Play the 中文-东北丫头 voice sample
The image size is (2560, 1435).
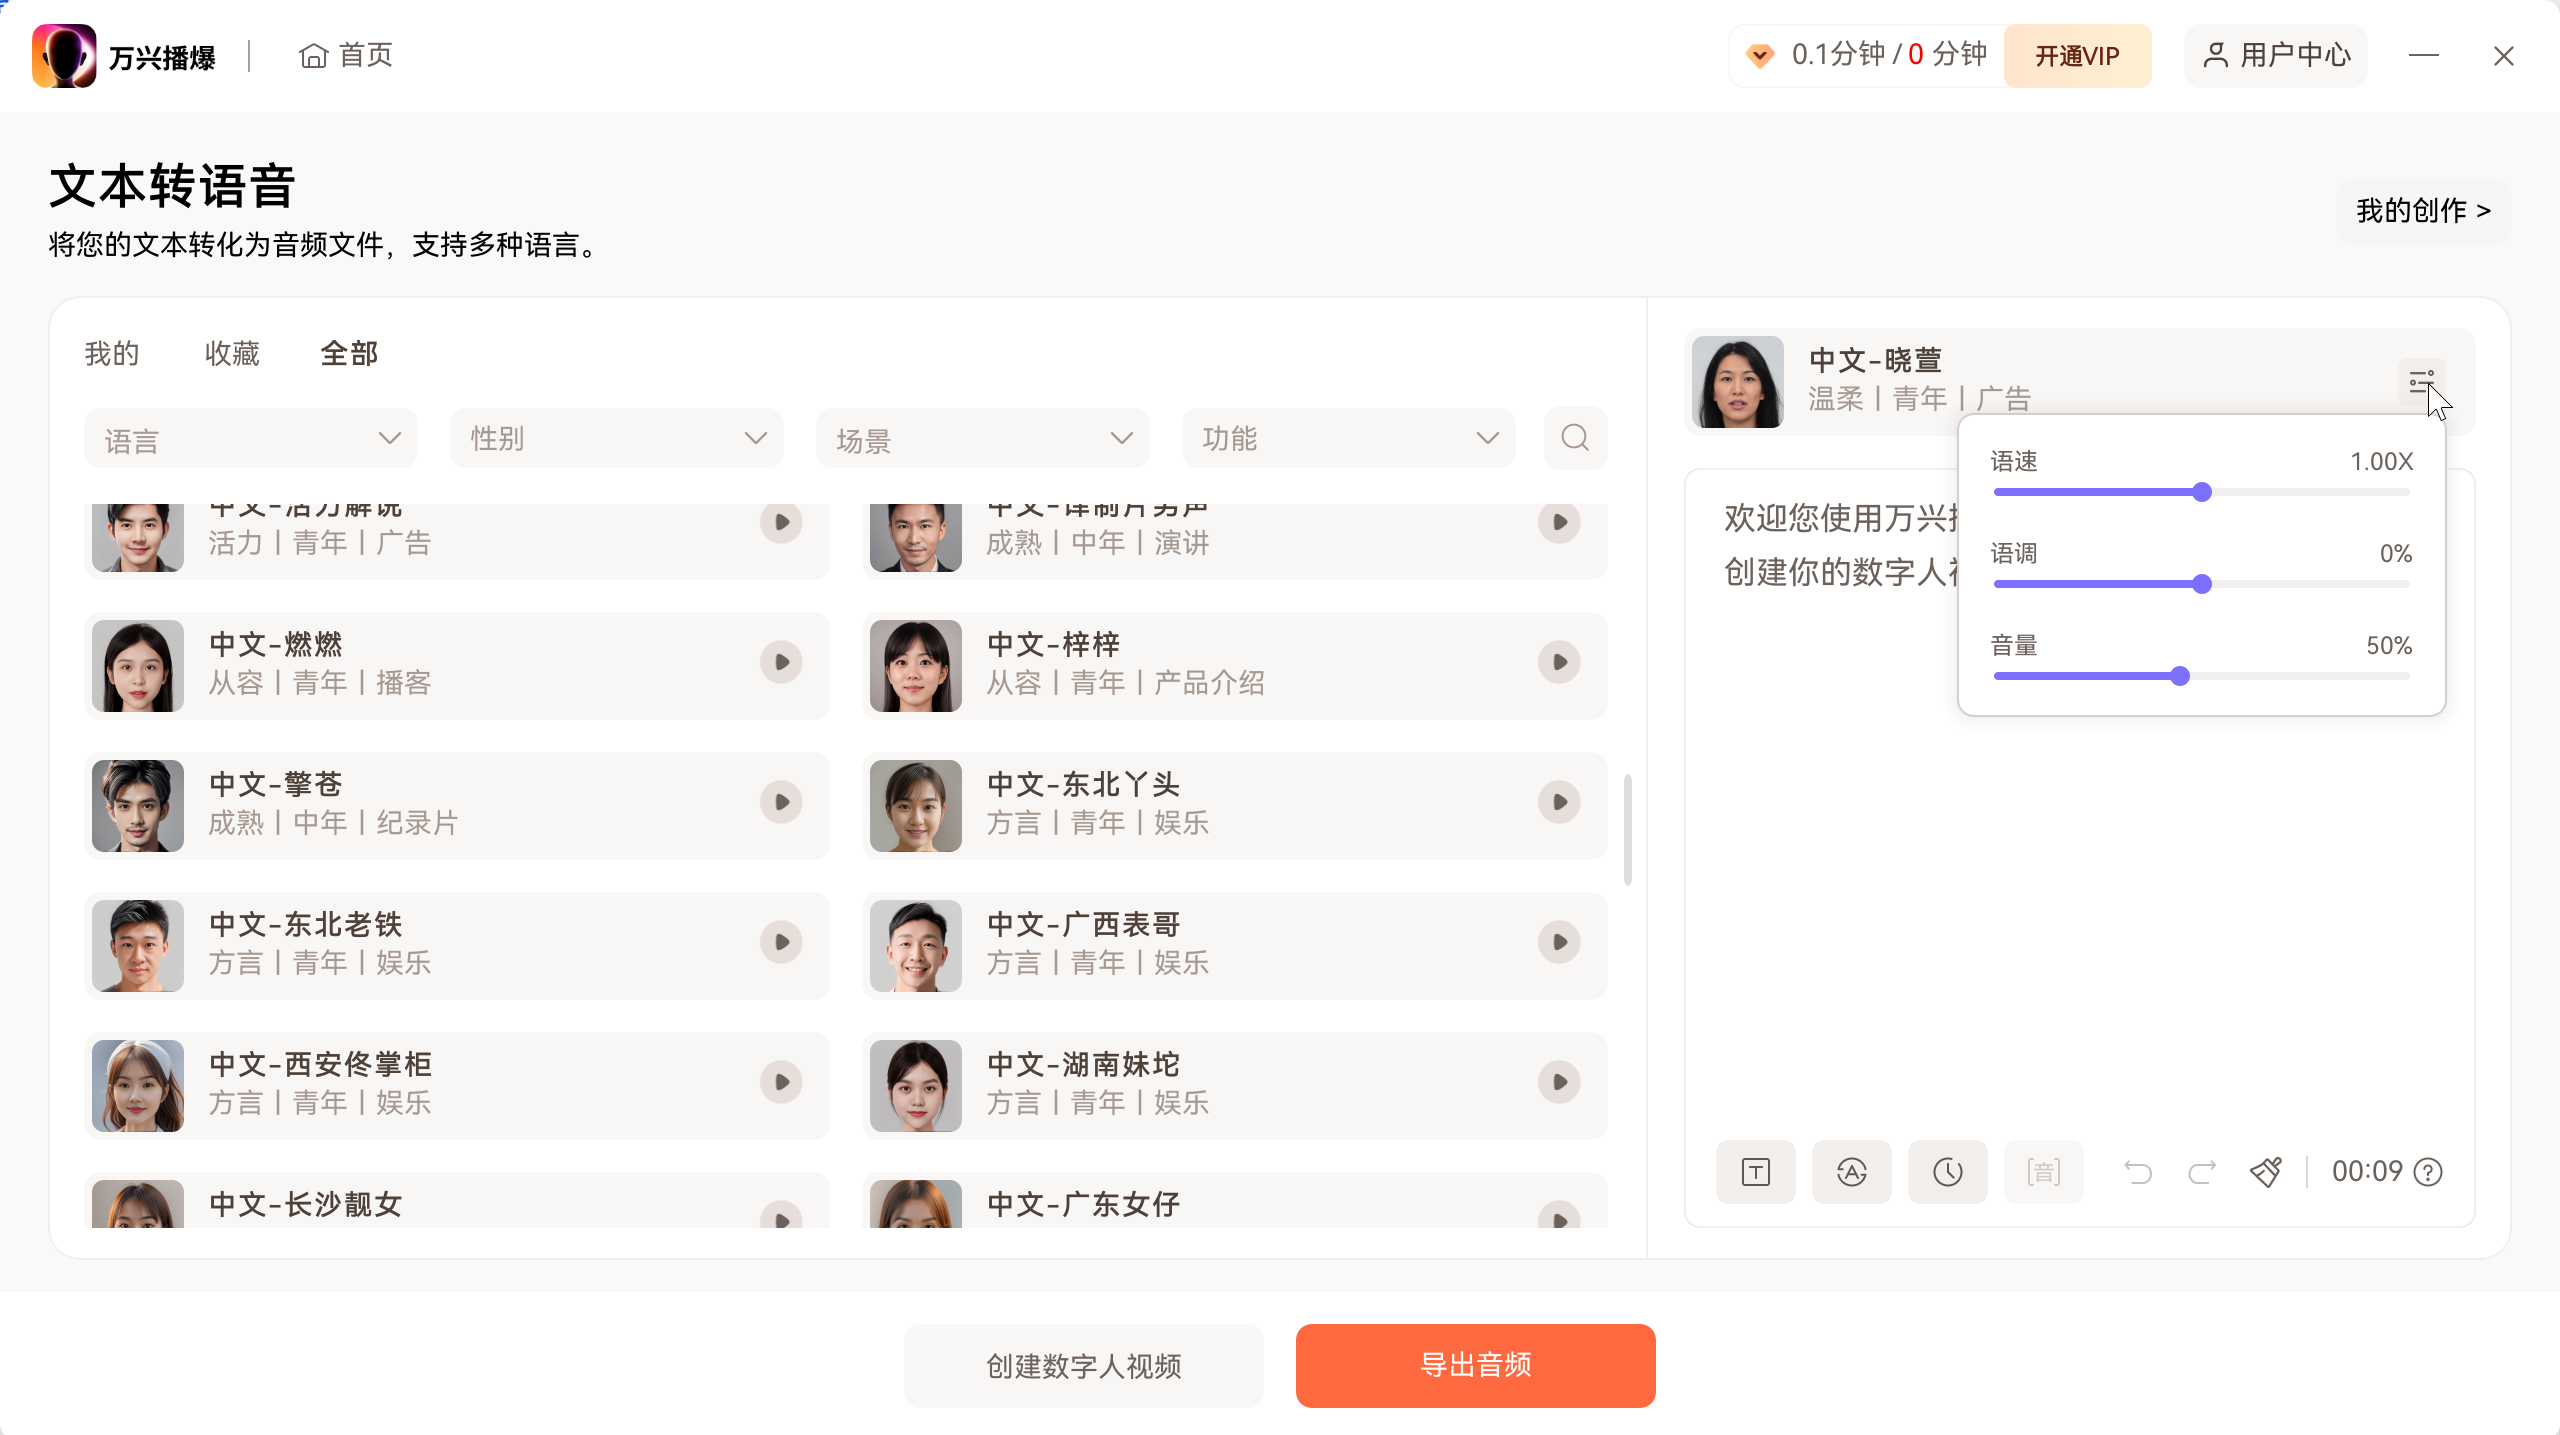(1559, 802)
